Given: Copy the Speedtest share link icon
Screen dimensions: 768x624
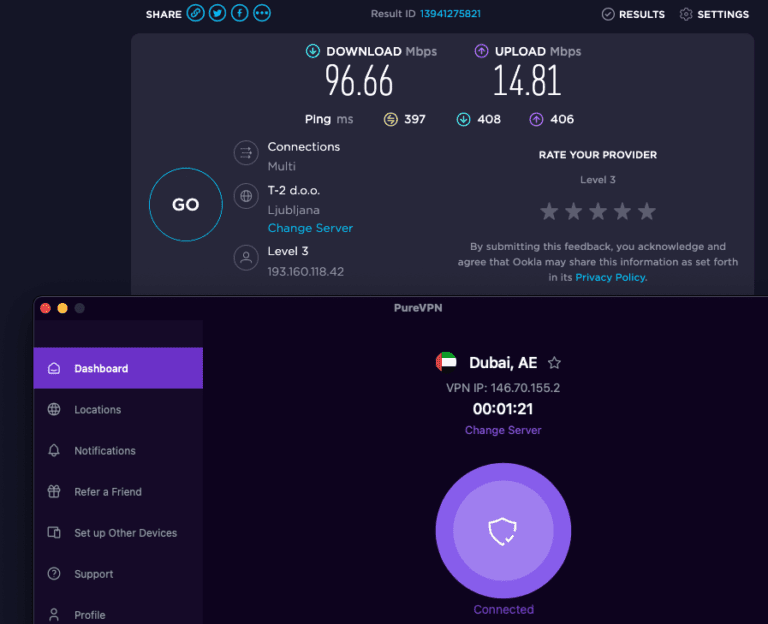Looking at the screenshot, I should [195, 13].
